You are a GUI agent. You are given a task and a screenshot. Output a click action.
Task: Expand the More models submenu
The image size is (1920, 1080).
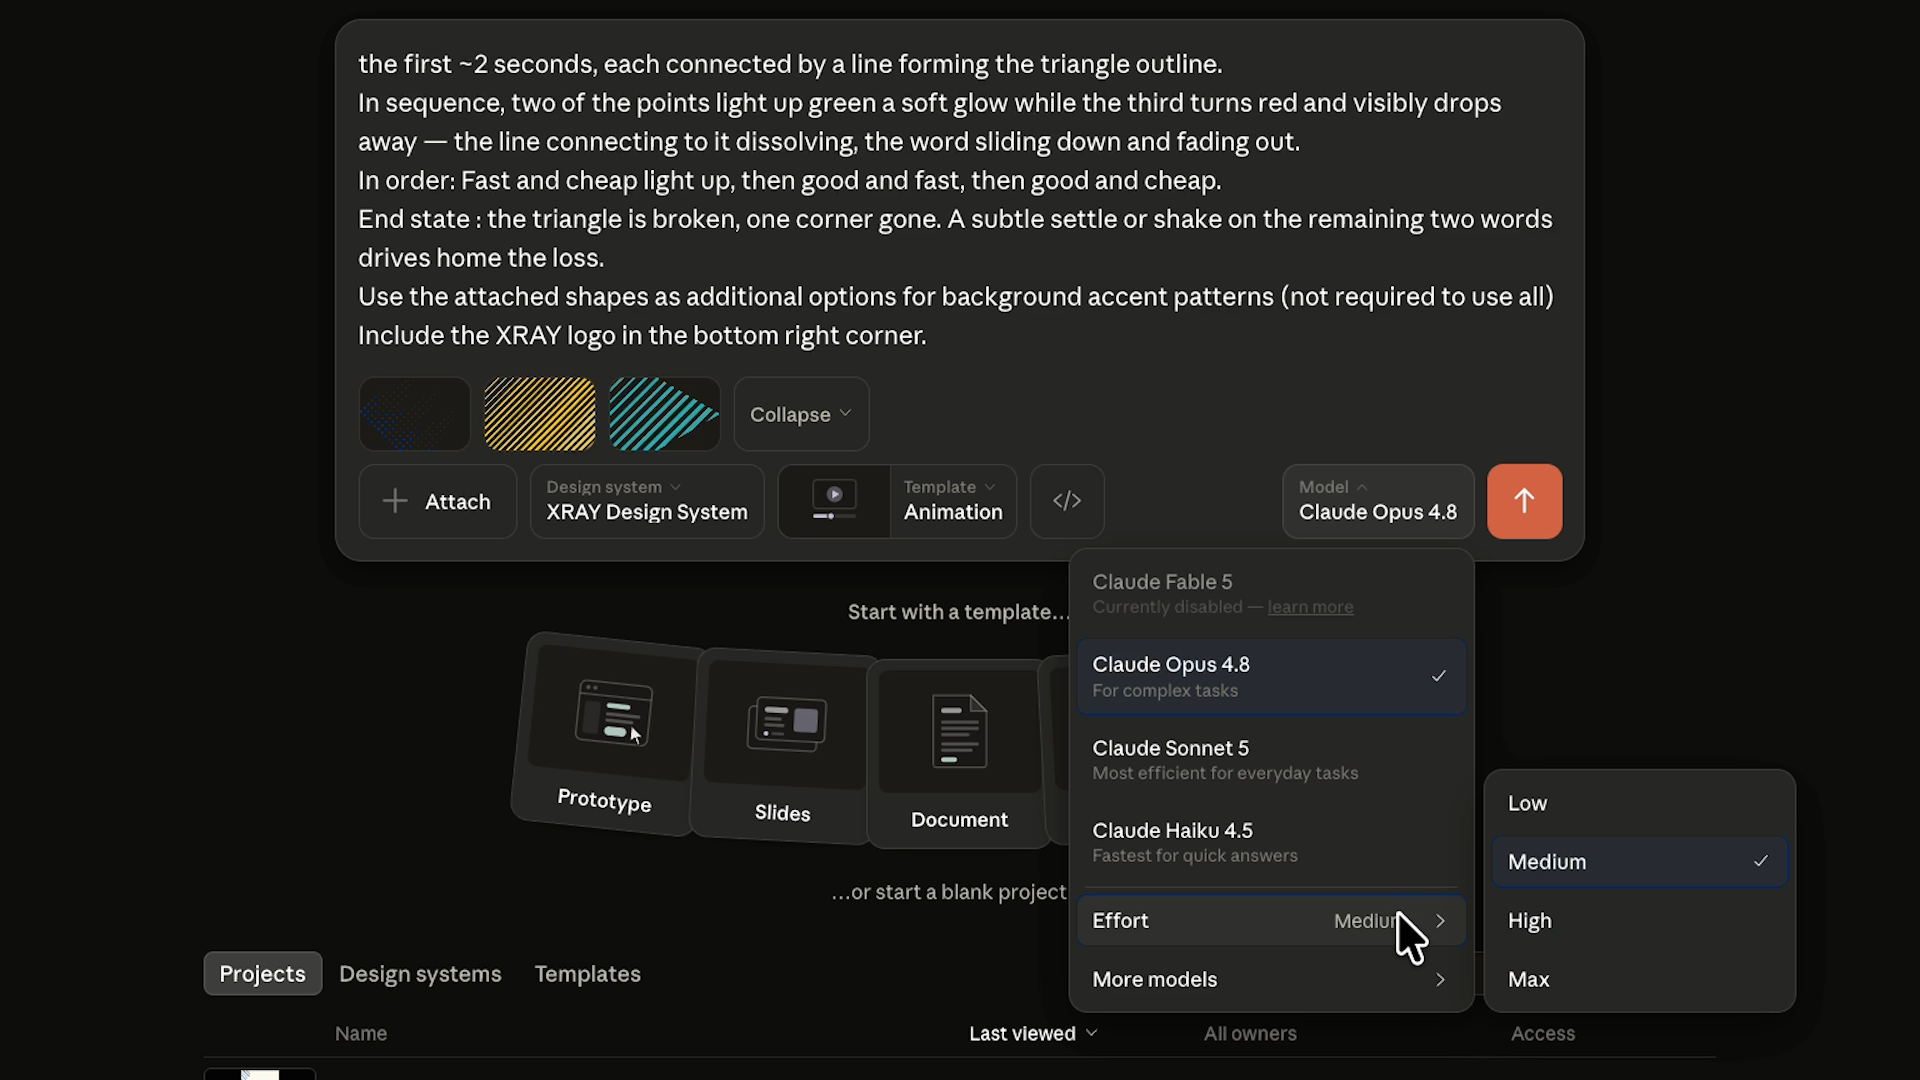click(x=1271, y=980)
